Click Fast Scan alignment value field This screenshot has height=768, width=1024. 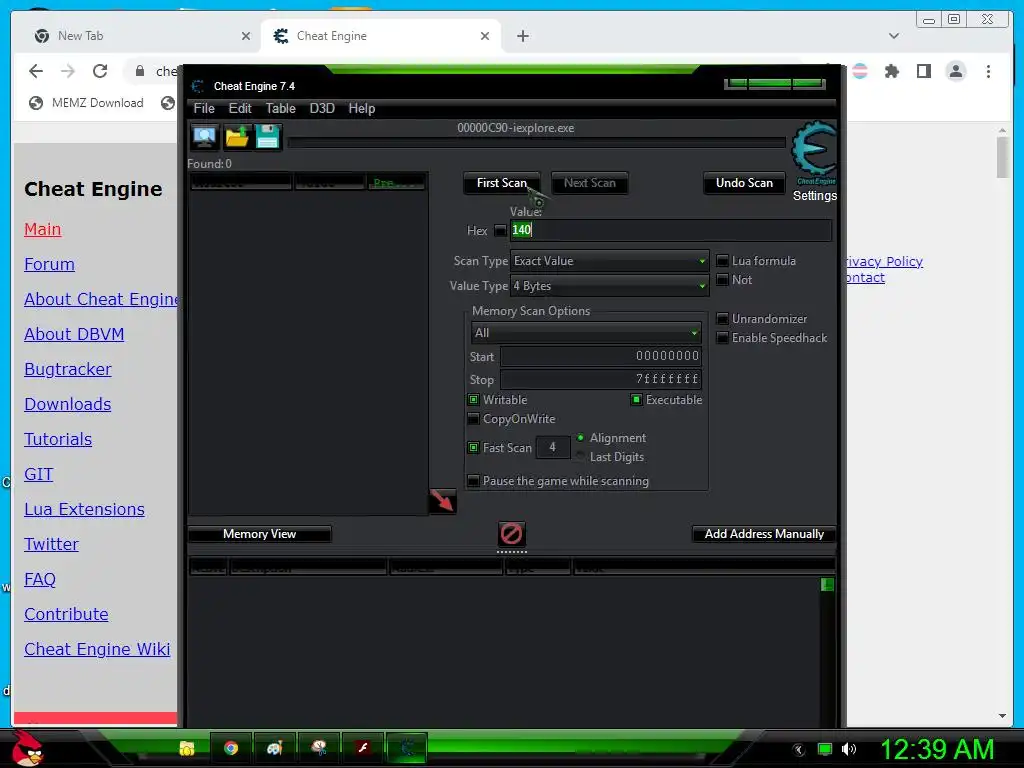pos(552,447)
